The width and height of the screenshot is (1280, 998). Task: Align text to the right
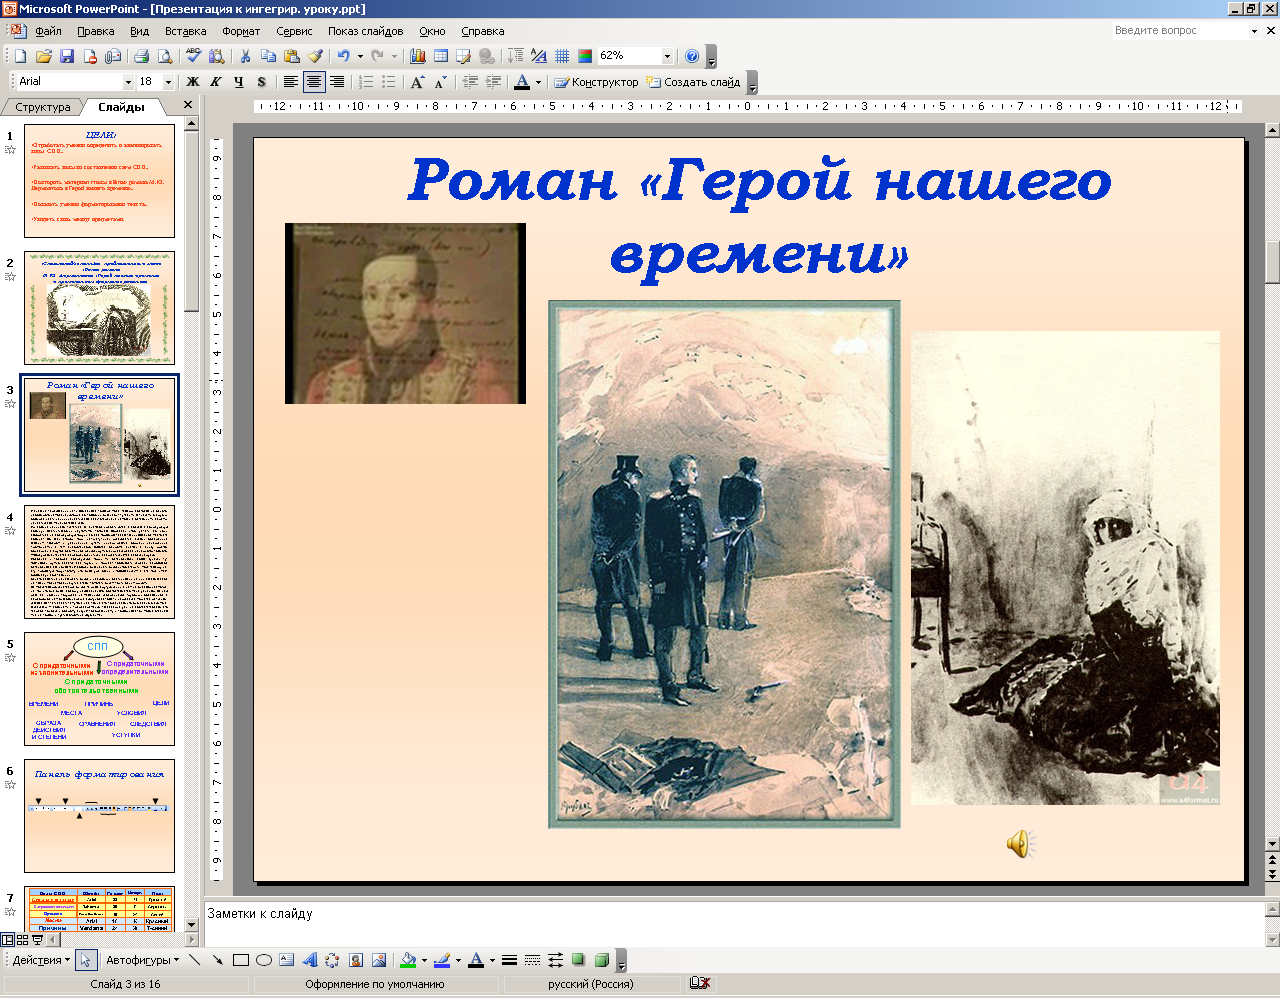click(337, 82)
